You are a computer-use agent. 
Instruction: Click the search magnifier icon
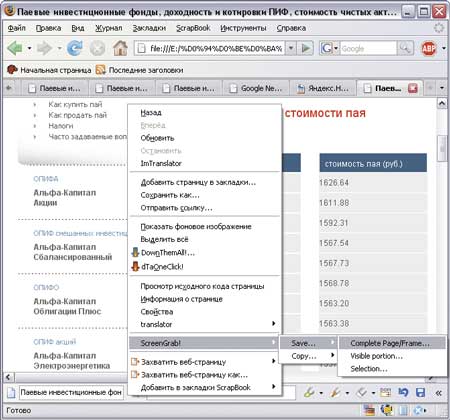405,48
